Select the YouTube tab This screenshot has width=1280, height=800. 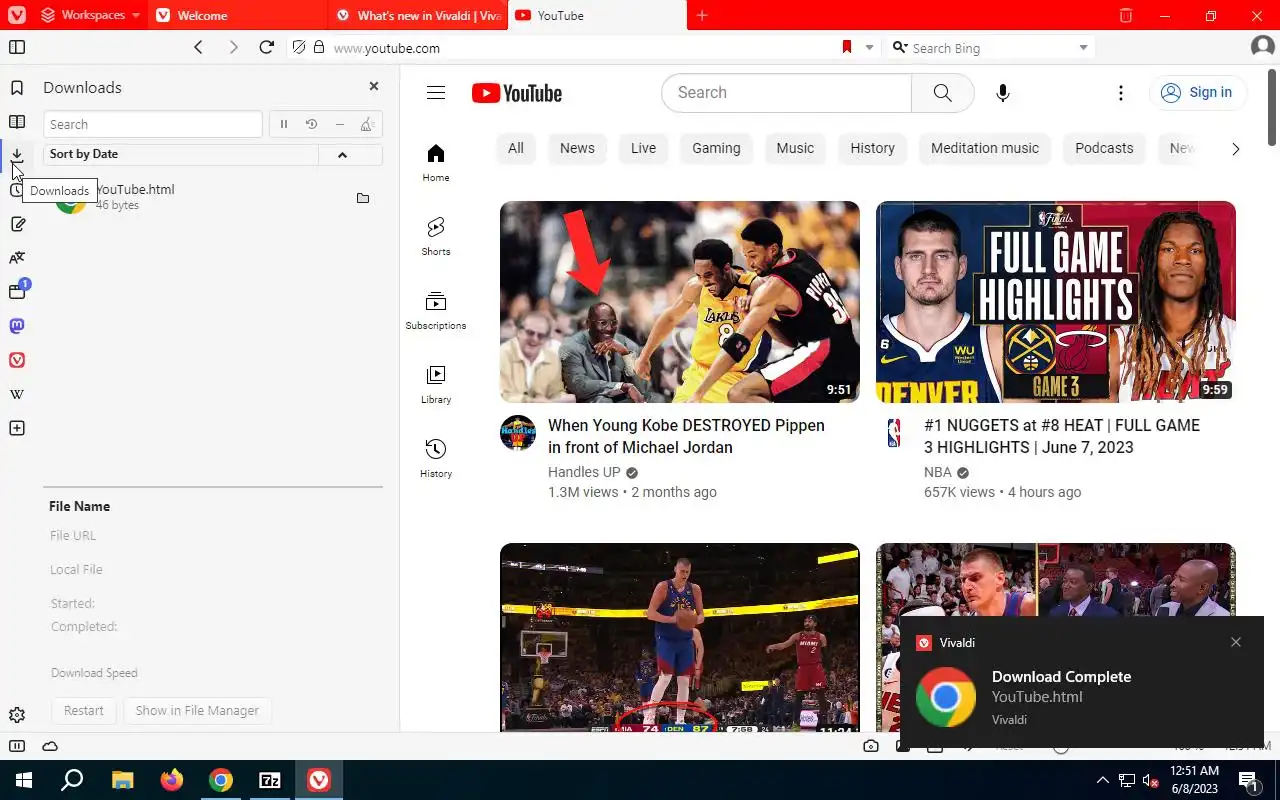597,15
